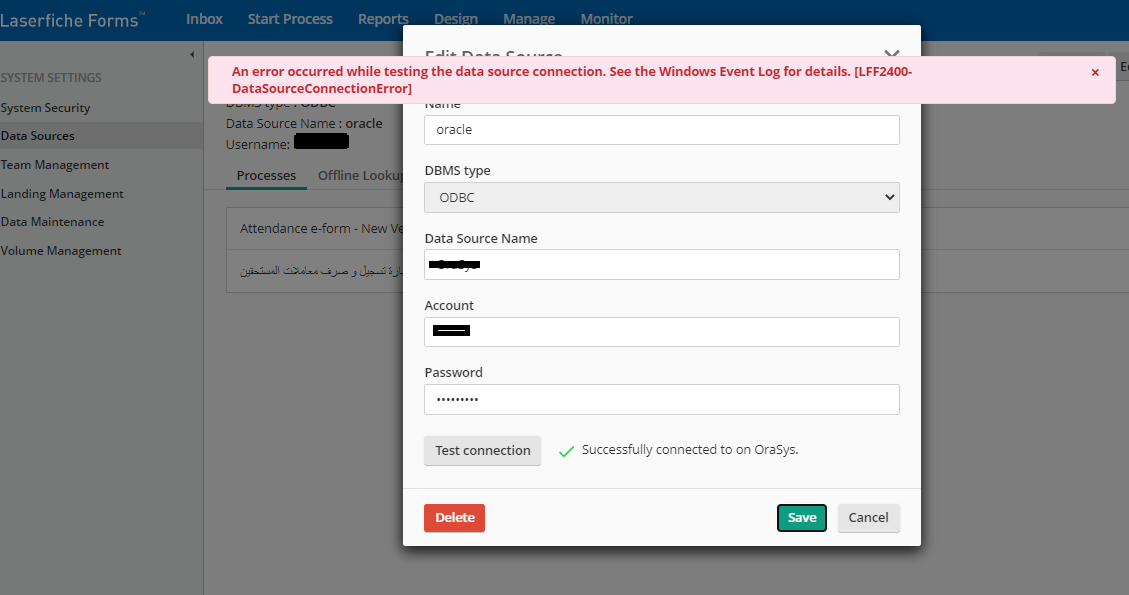1129x595 pixels.
Task: Save the data source changes
Action: coord(801,517)
